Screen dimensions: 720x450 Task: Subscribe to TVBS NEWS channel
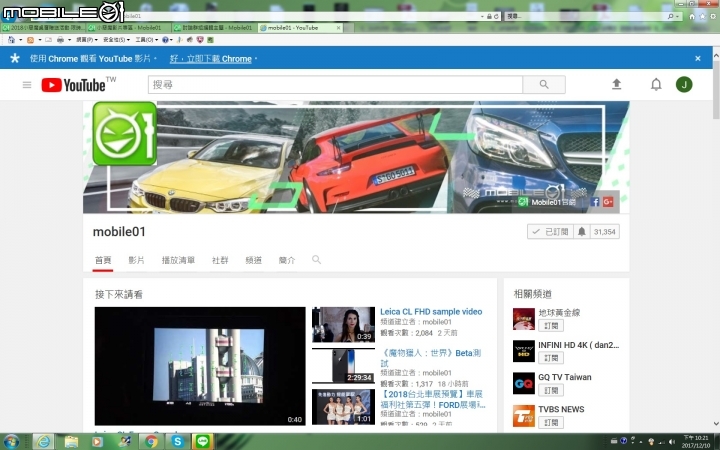pos(551,422)
